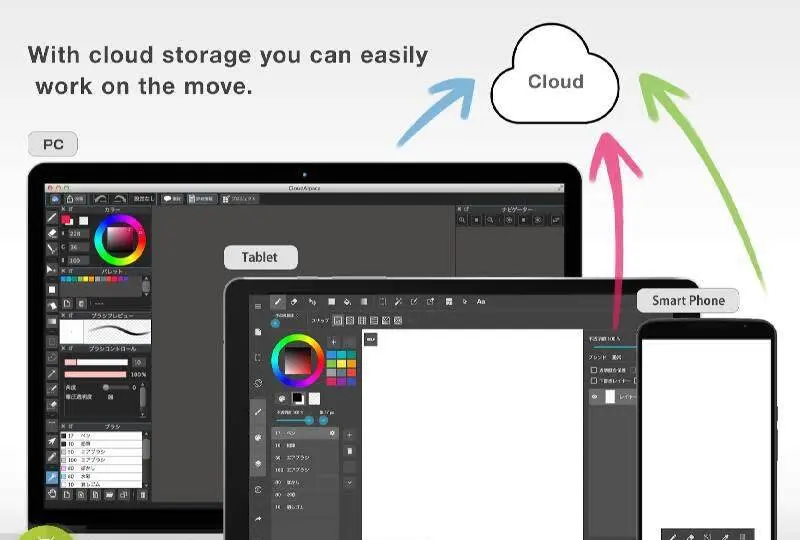Click the layers stack icon on tablet sidebar
The height and width of the screenshot is (540, 800).
pyautogui.click(x=258, y=463)
